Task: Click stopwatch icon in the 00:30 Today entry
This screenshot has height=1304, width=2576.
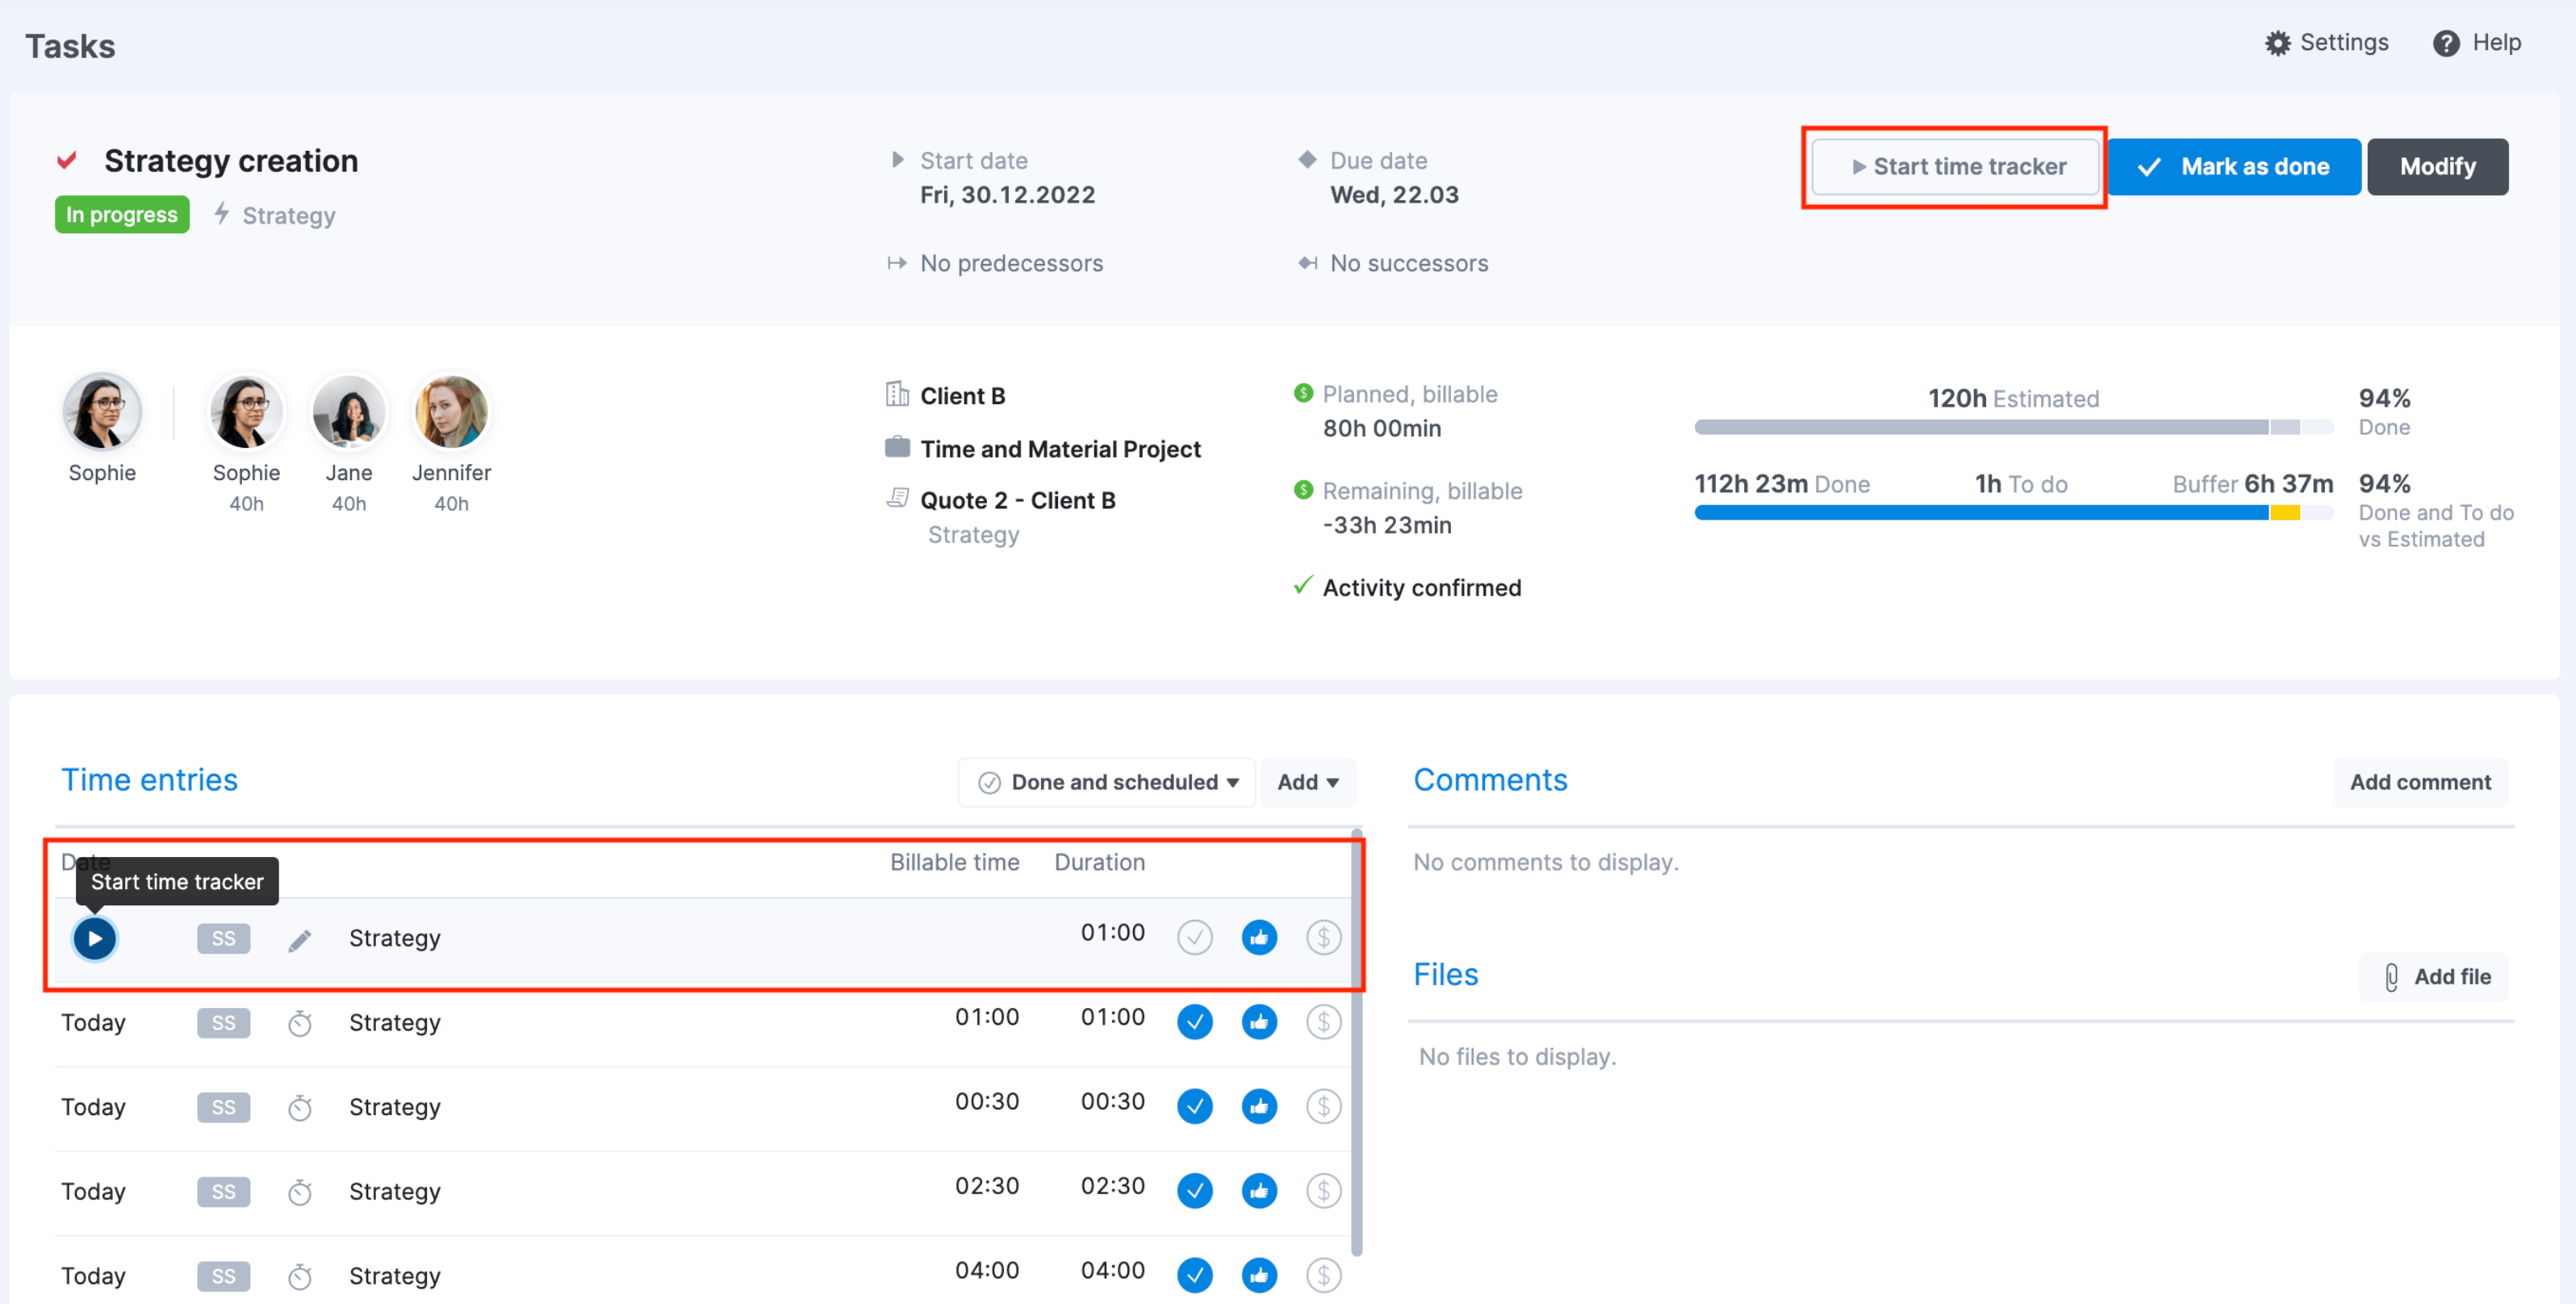Action: pos(300,1107)
